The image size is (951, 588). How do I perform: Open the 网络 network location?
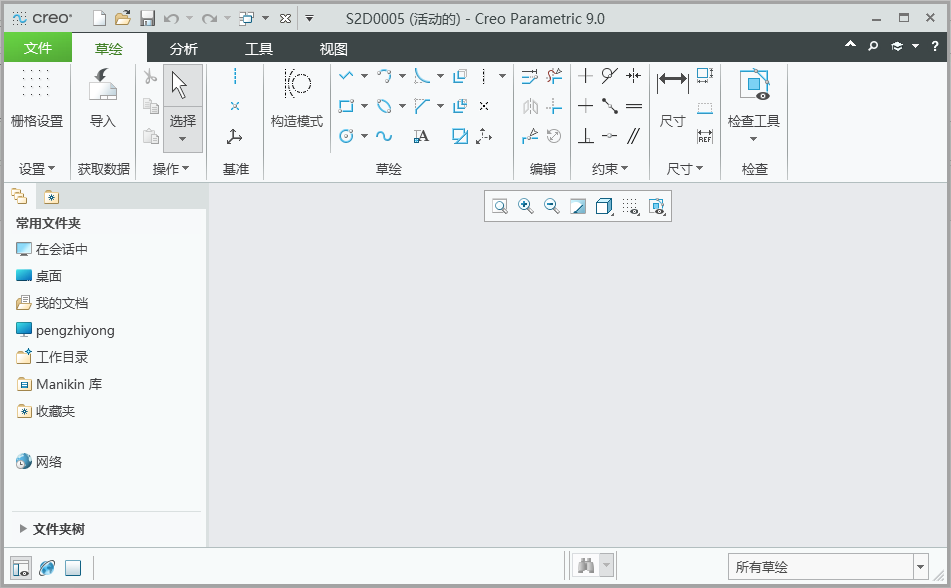tap(39, 462)
